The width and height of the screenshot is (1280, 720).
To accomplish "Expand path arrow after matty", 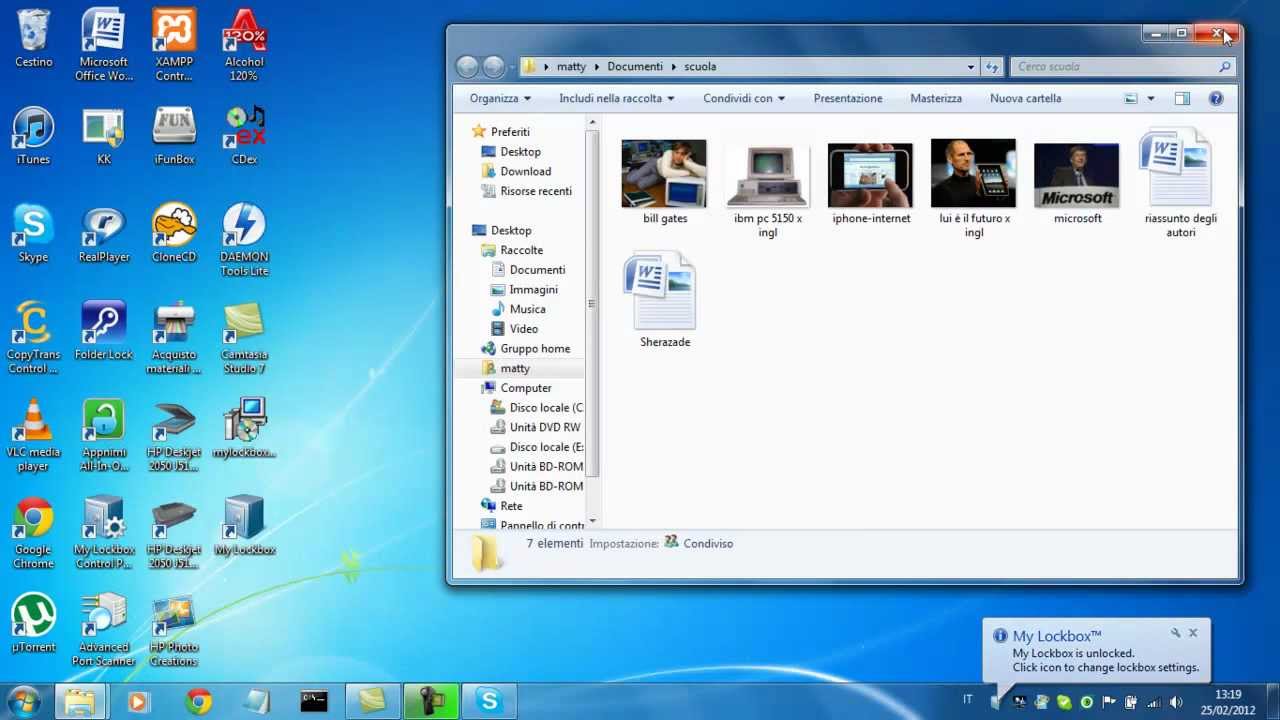I will [x=597, y=67].
